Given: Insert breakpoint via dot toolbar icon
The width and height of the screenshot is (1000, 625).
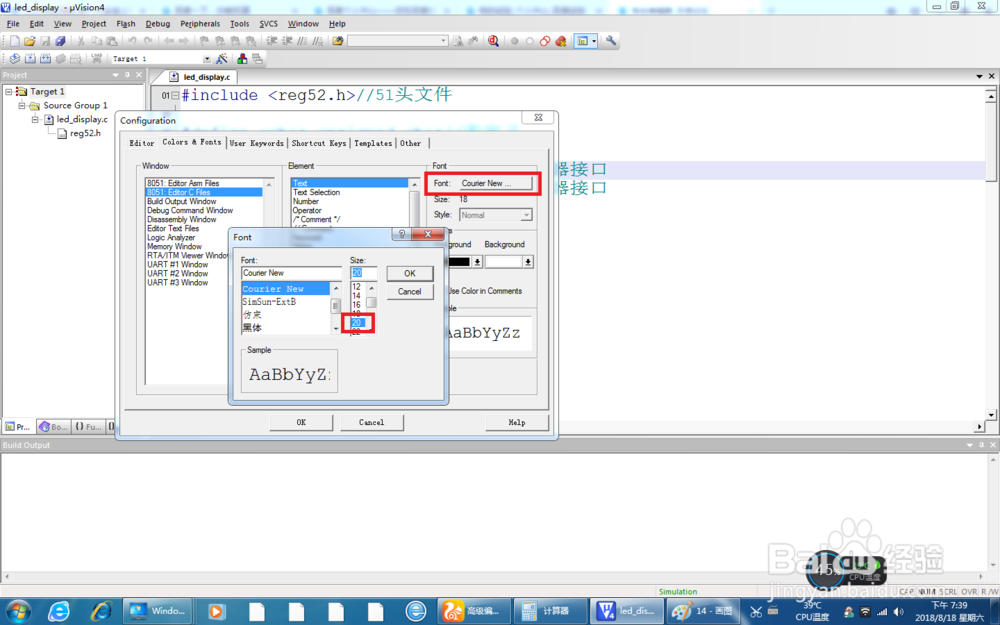Looking at the screenshot, I should (514, 41).
